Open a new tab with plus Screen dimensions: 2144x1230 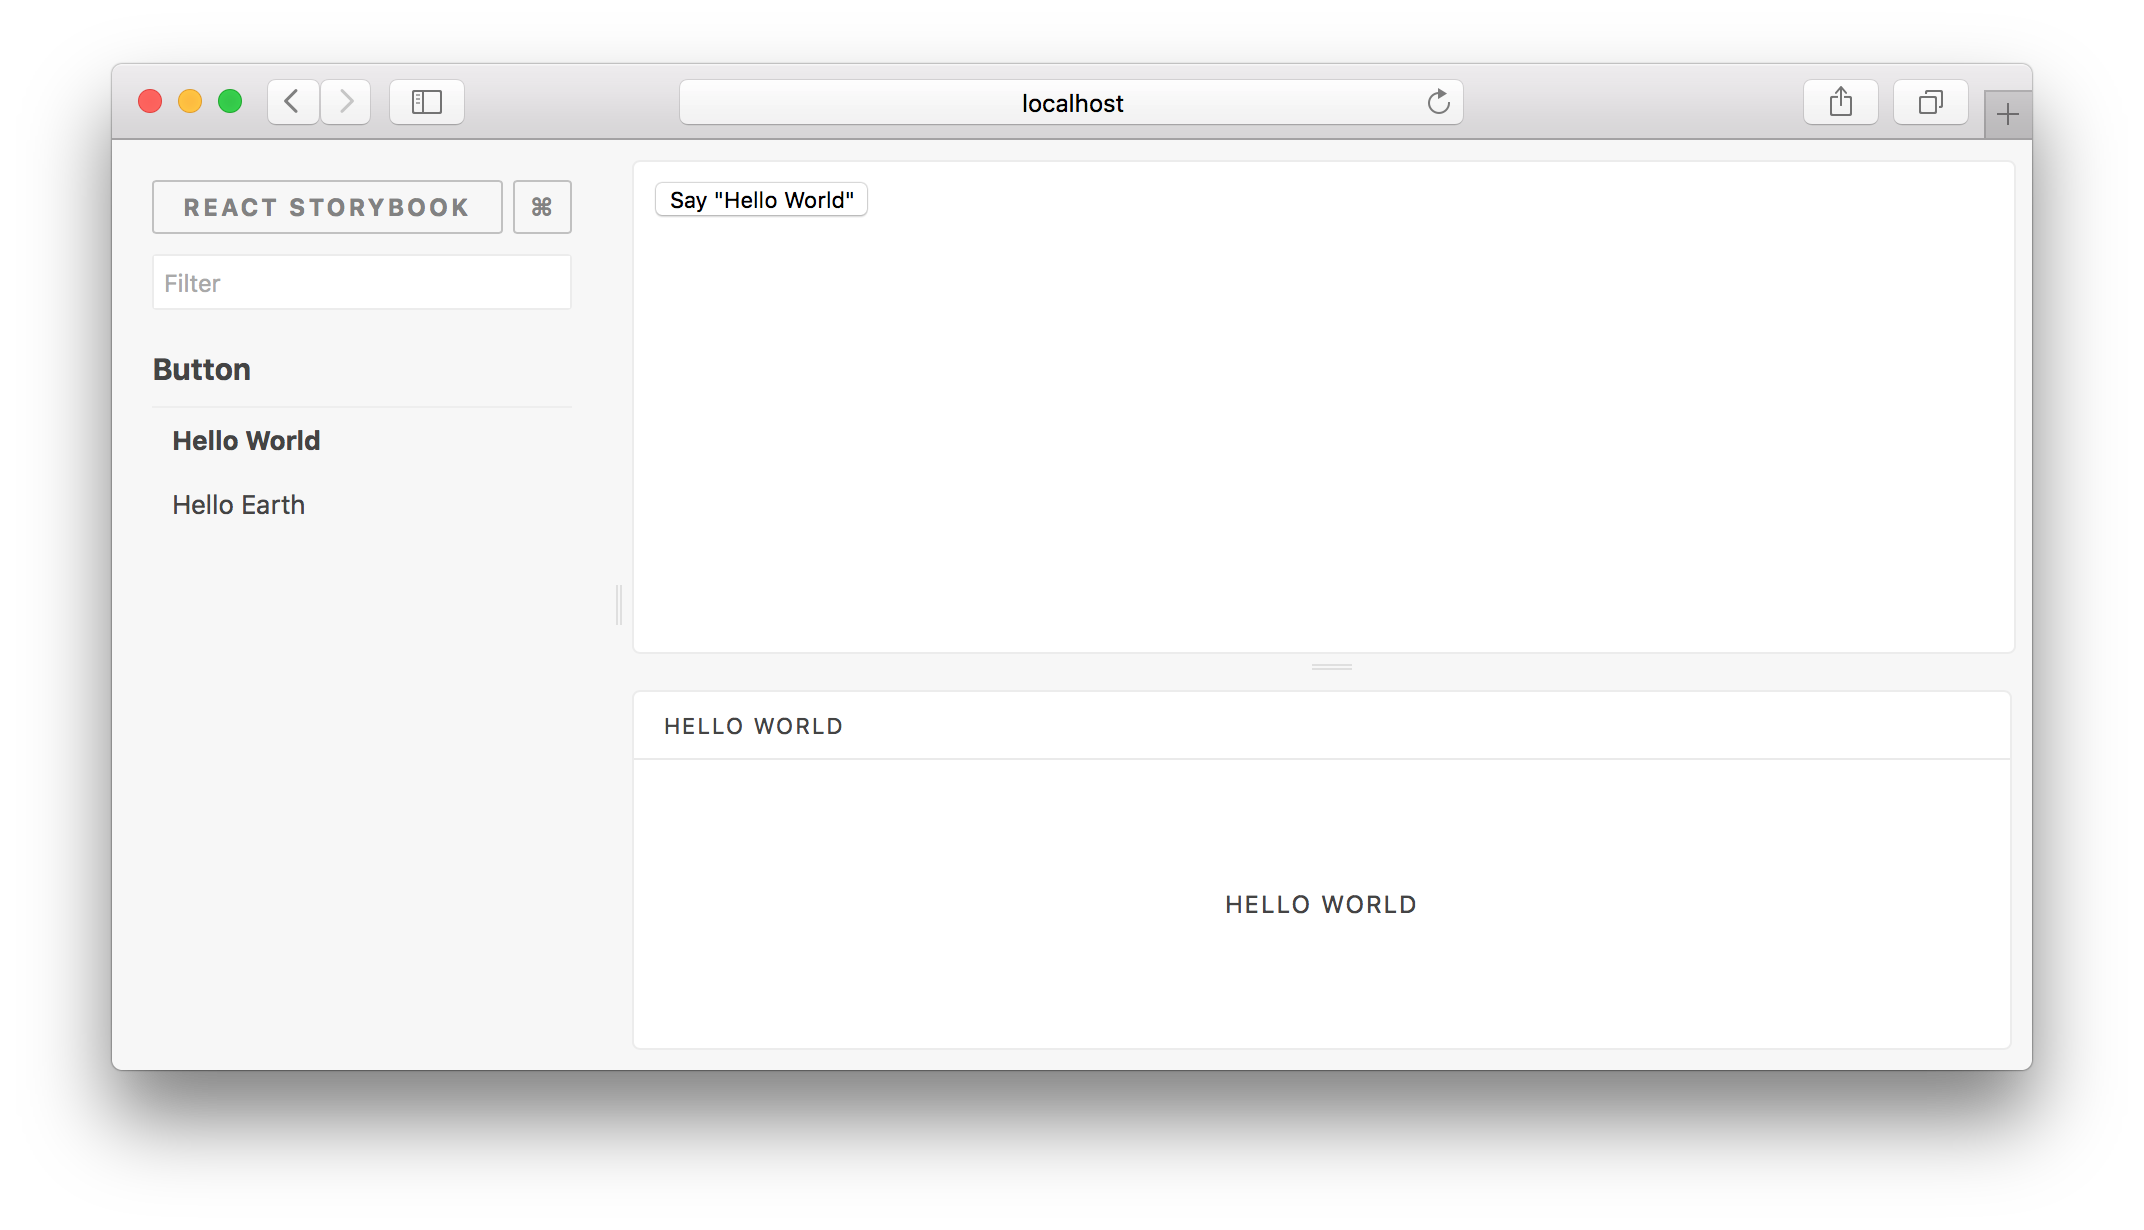coord(2007,115)
